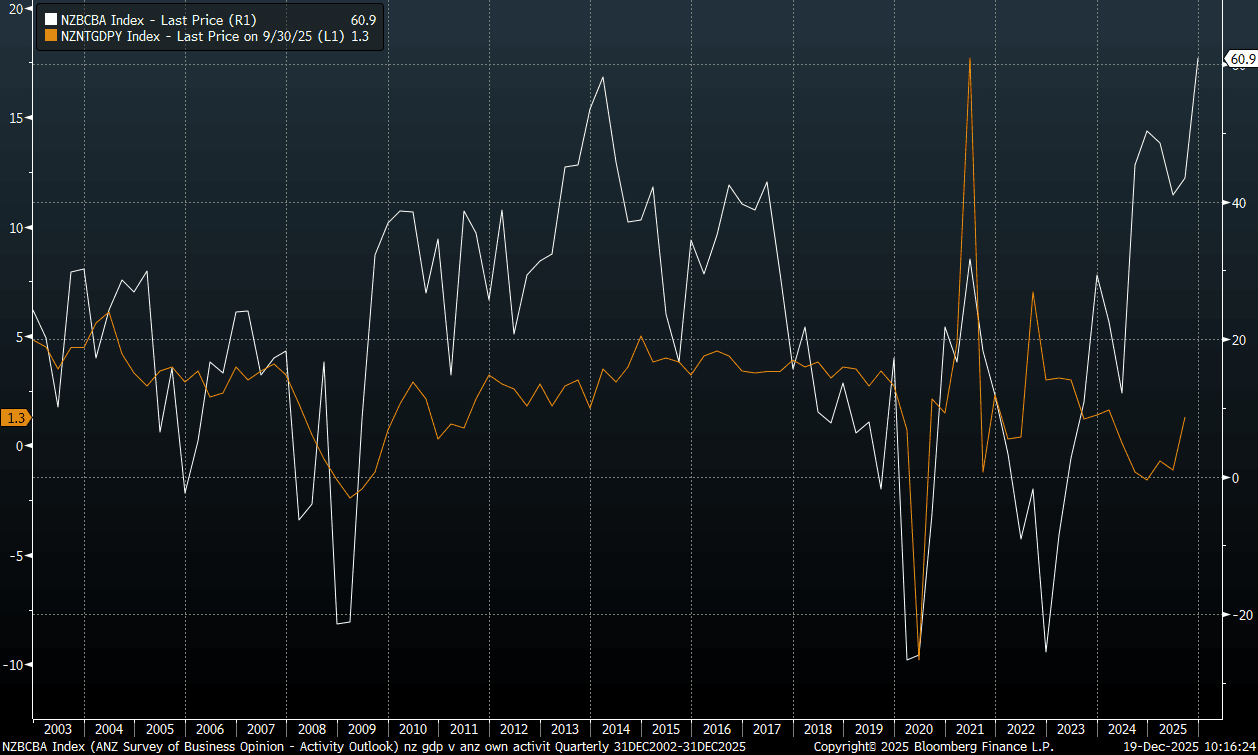Click the -10 tick on left axis
Viewport: 1258px width, 755px height.
[13, 664]
